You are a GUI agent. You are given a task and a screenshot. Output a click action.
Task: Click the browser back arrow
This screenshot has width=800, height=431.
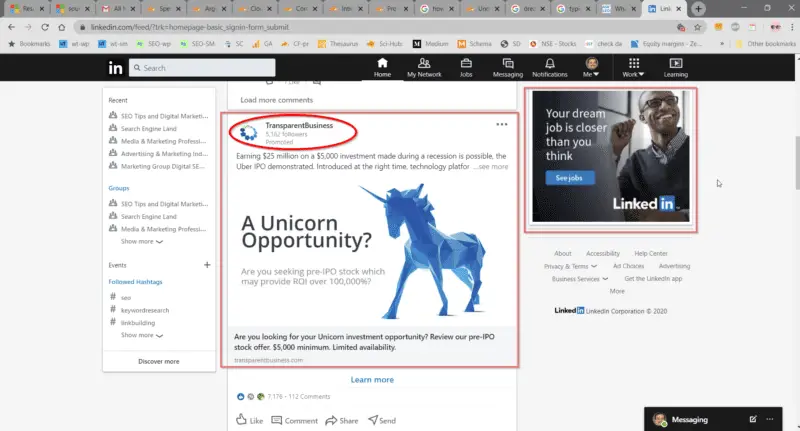tap(11, 27)
